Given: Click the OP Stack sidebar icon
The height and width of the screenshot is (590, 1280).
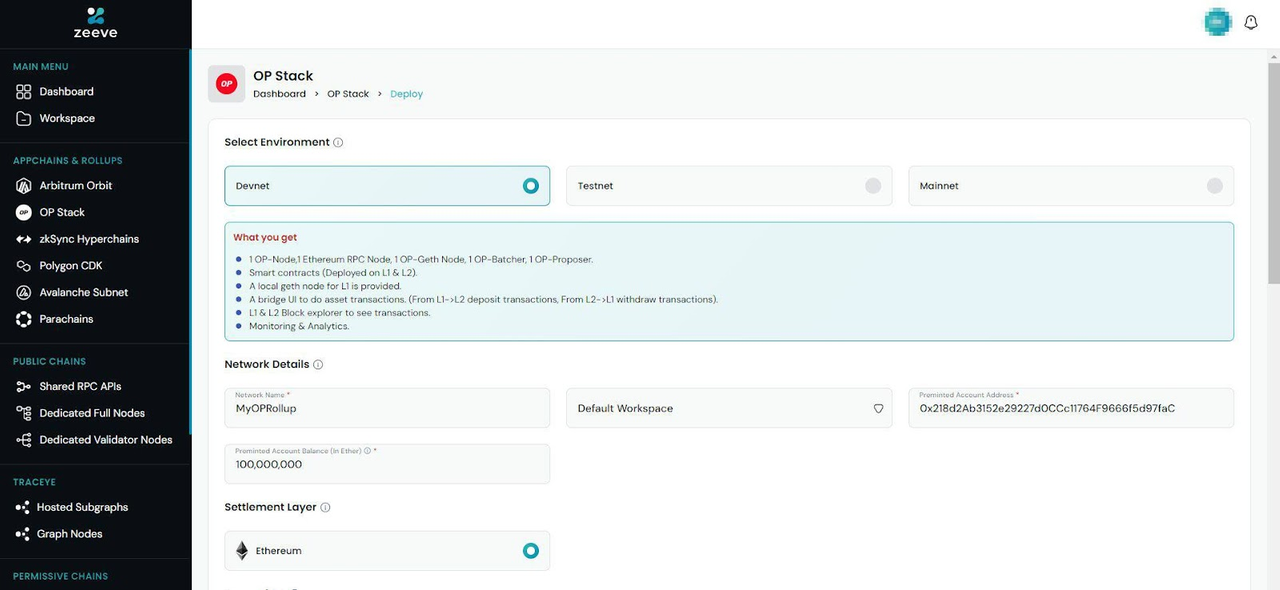Looking at the screenshot, I should point(24,212).
